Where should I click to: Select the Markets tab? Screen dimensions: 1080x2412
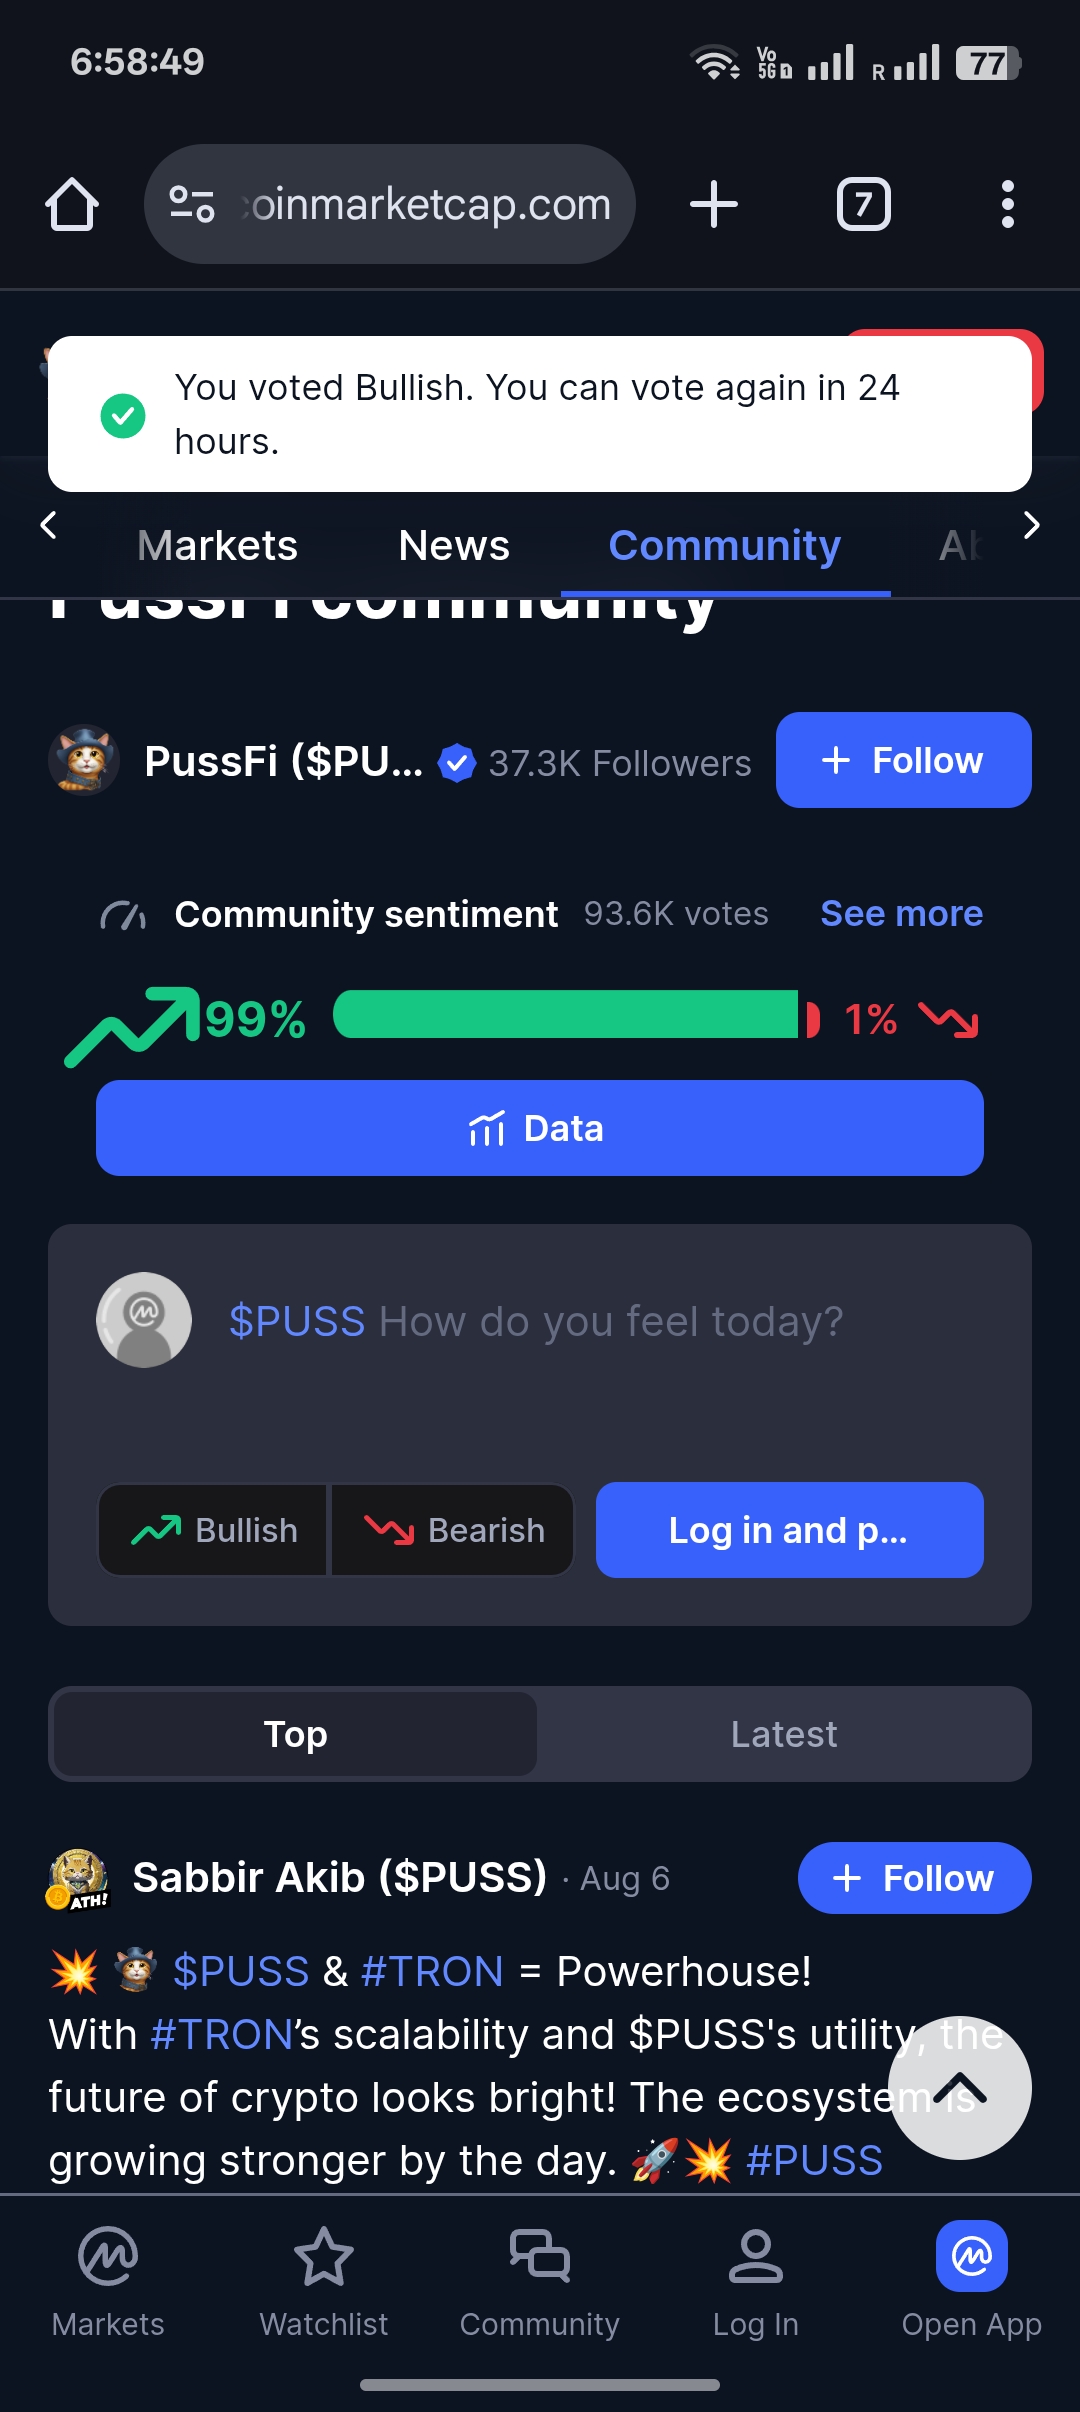coord(217,546)
